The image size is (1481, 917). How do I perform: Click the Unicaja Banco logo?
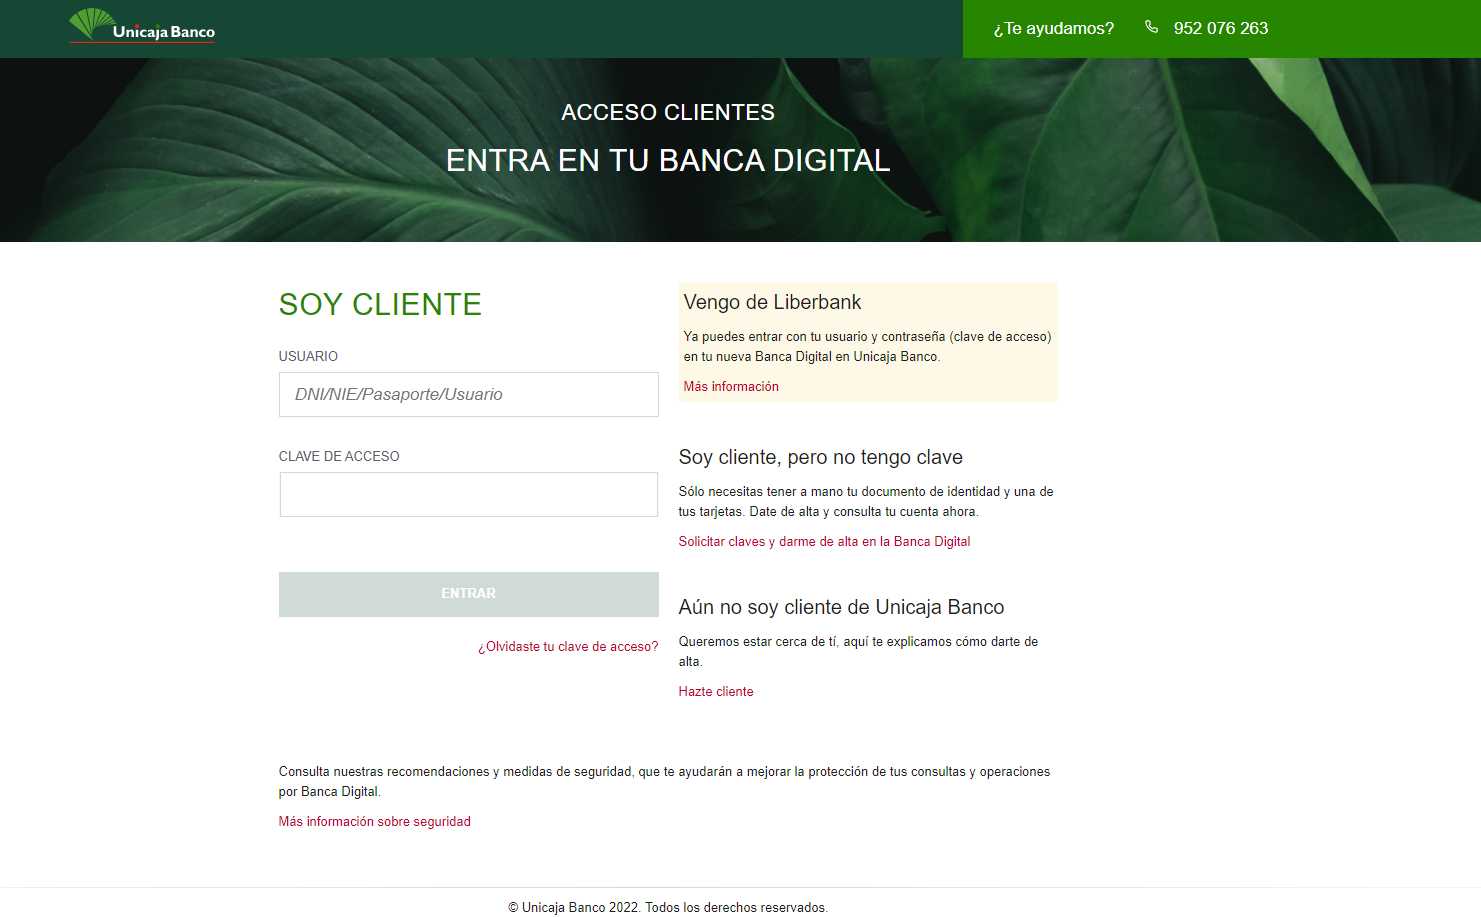click(x=142, y=27)
